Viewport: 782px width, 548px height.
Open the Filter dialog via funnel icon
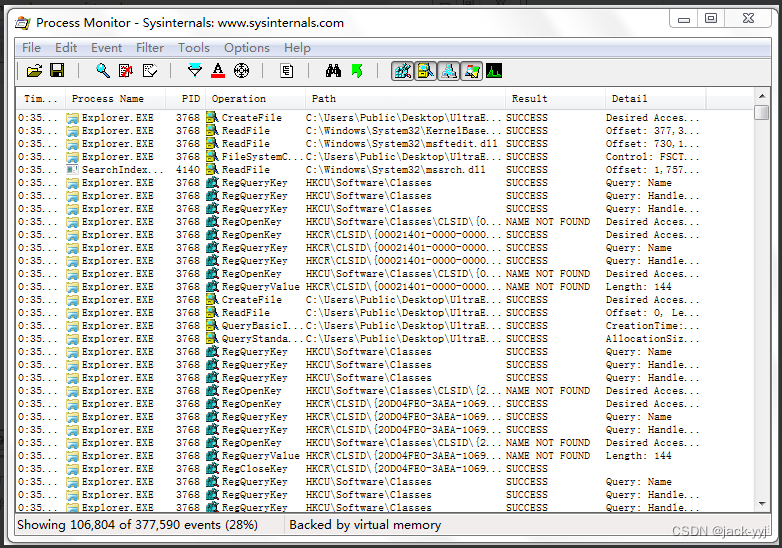click(195, 71)
